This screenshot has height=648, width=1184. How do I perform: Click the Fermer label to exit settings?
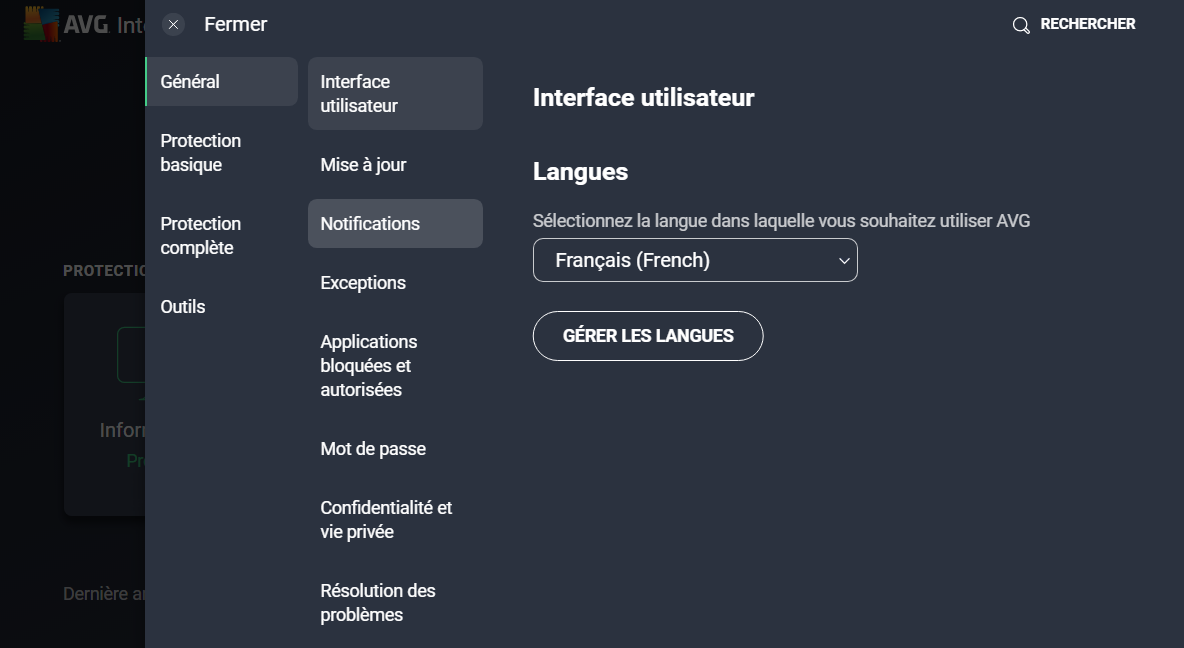pyautogui.click(x=235, y=24)
